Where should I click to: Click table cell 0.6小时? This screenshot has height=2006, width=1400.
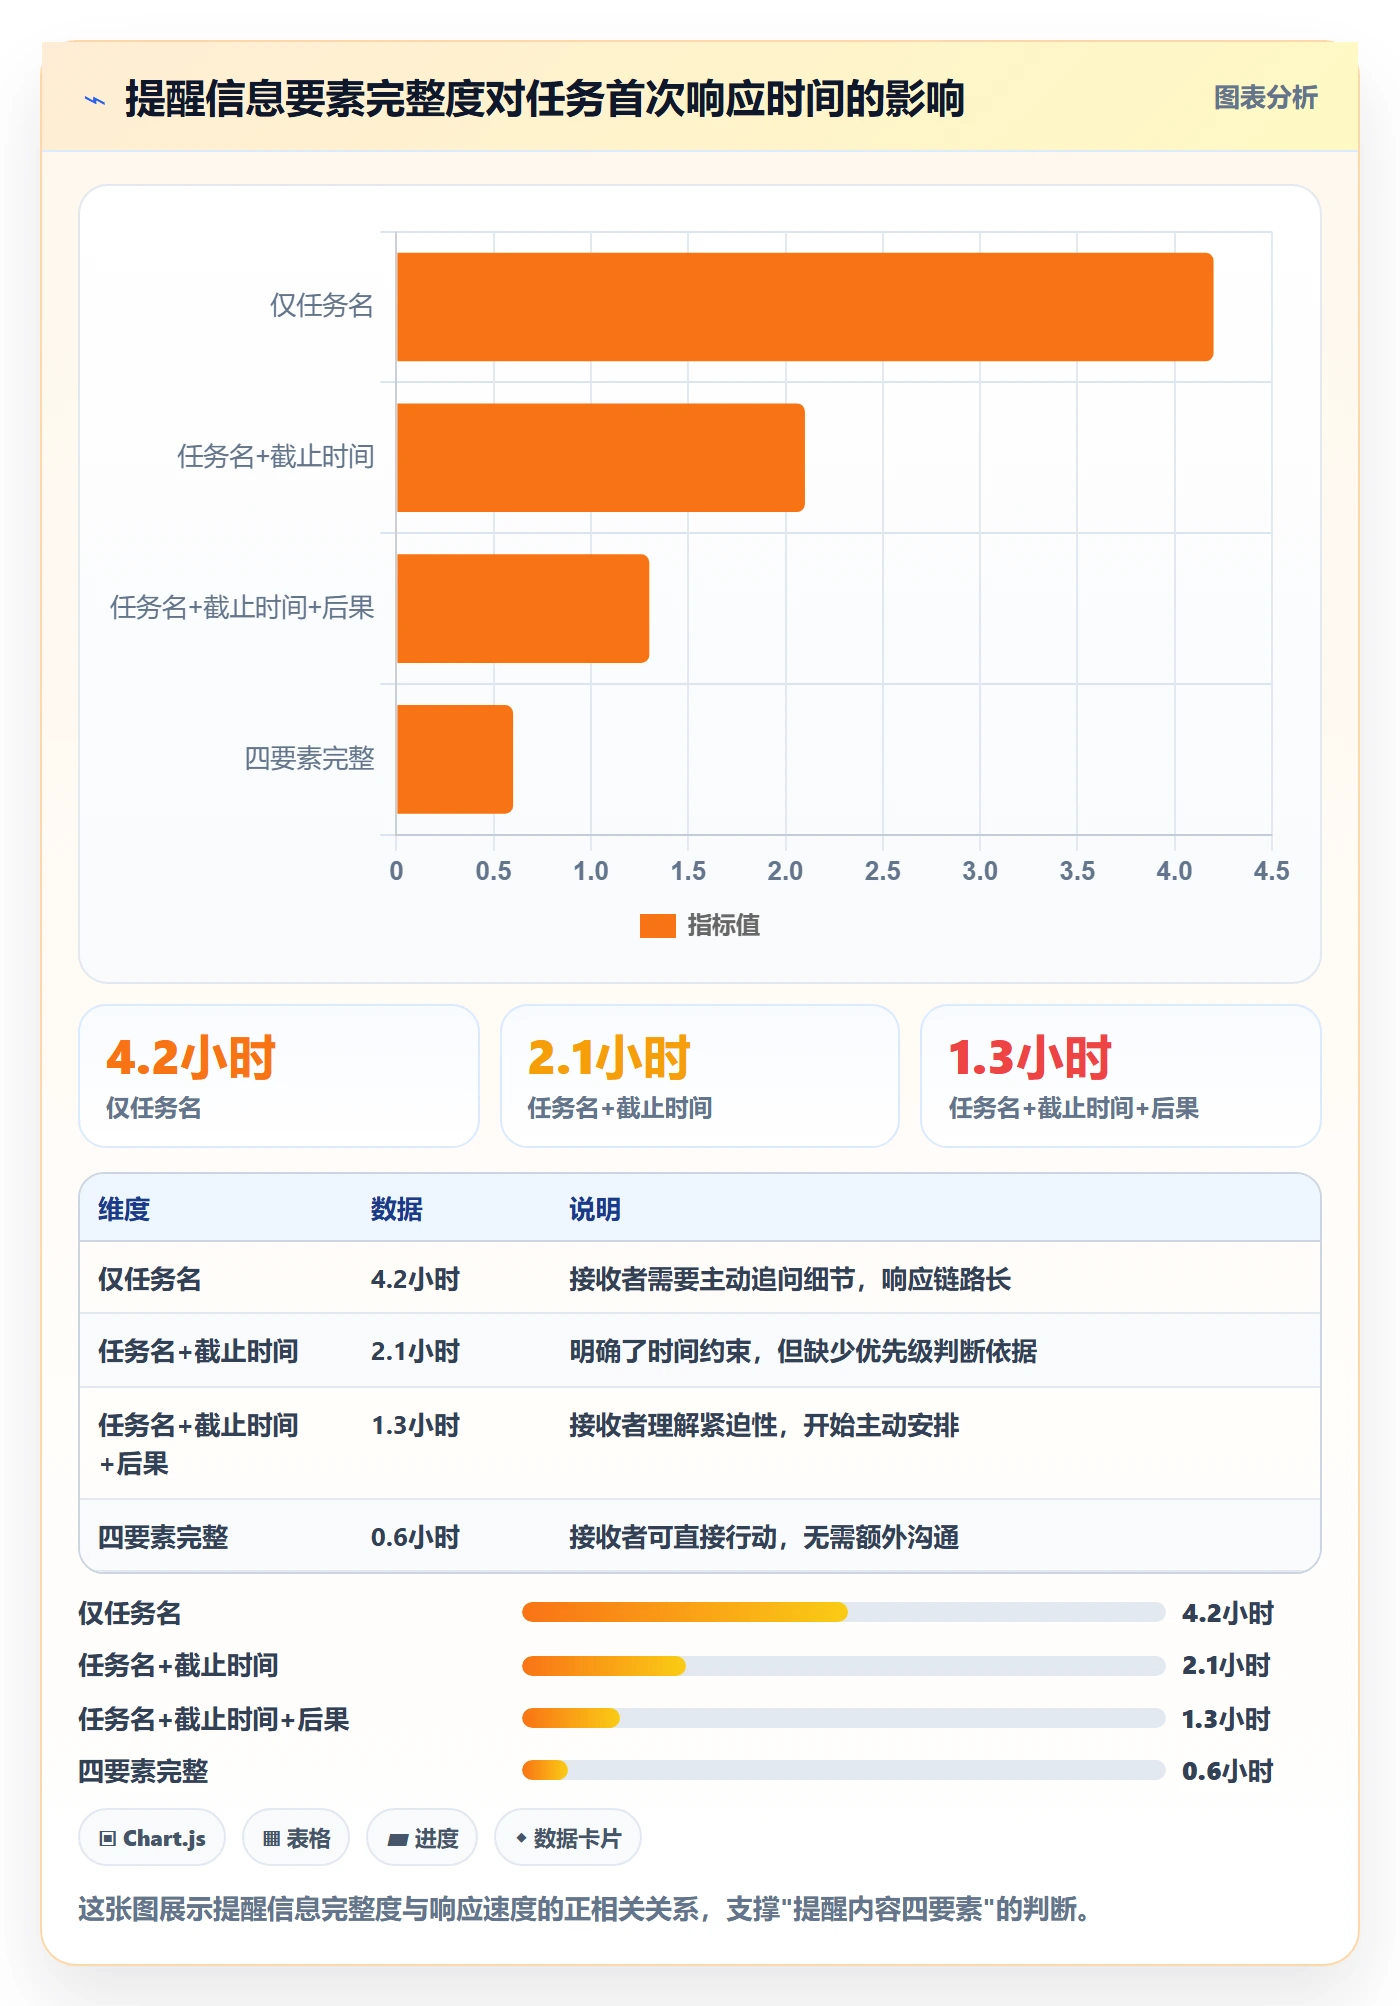[415, 1537]
